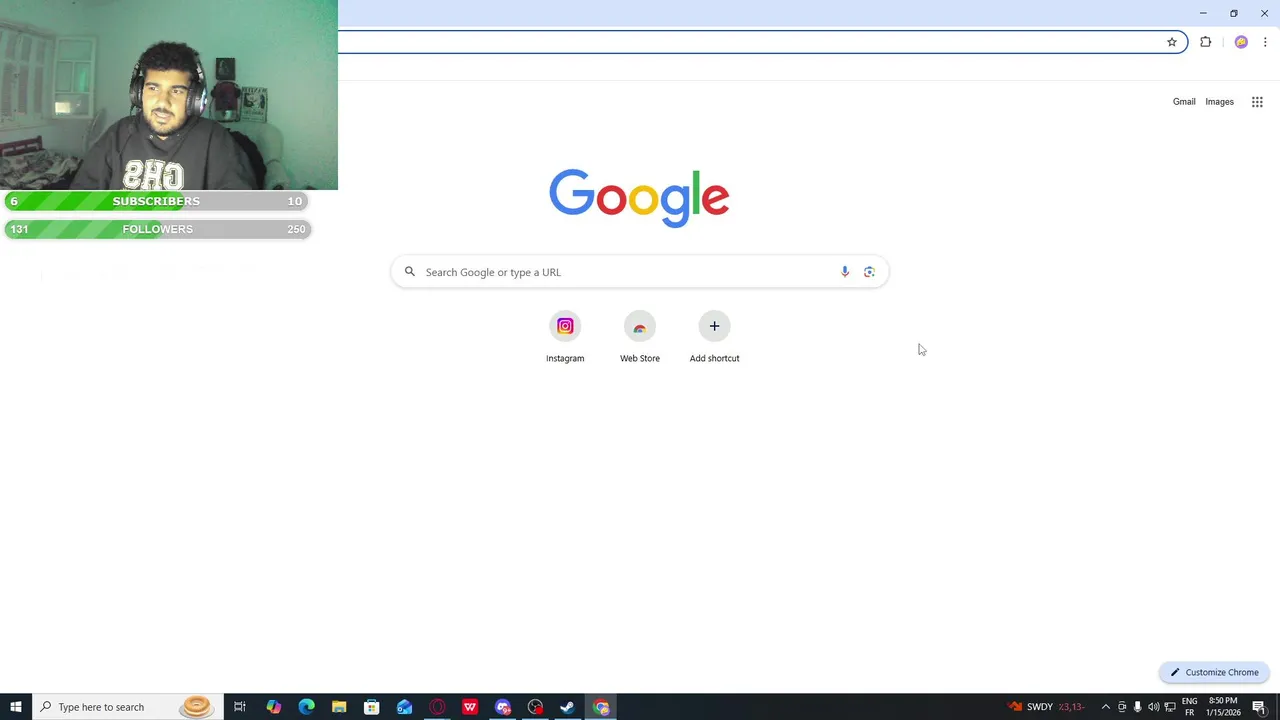The height and width of the screenshot is (720, 1280).
Task: Open Steam from the taskbar
Action: (x=568, y=707)
